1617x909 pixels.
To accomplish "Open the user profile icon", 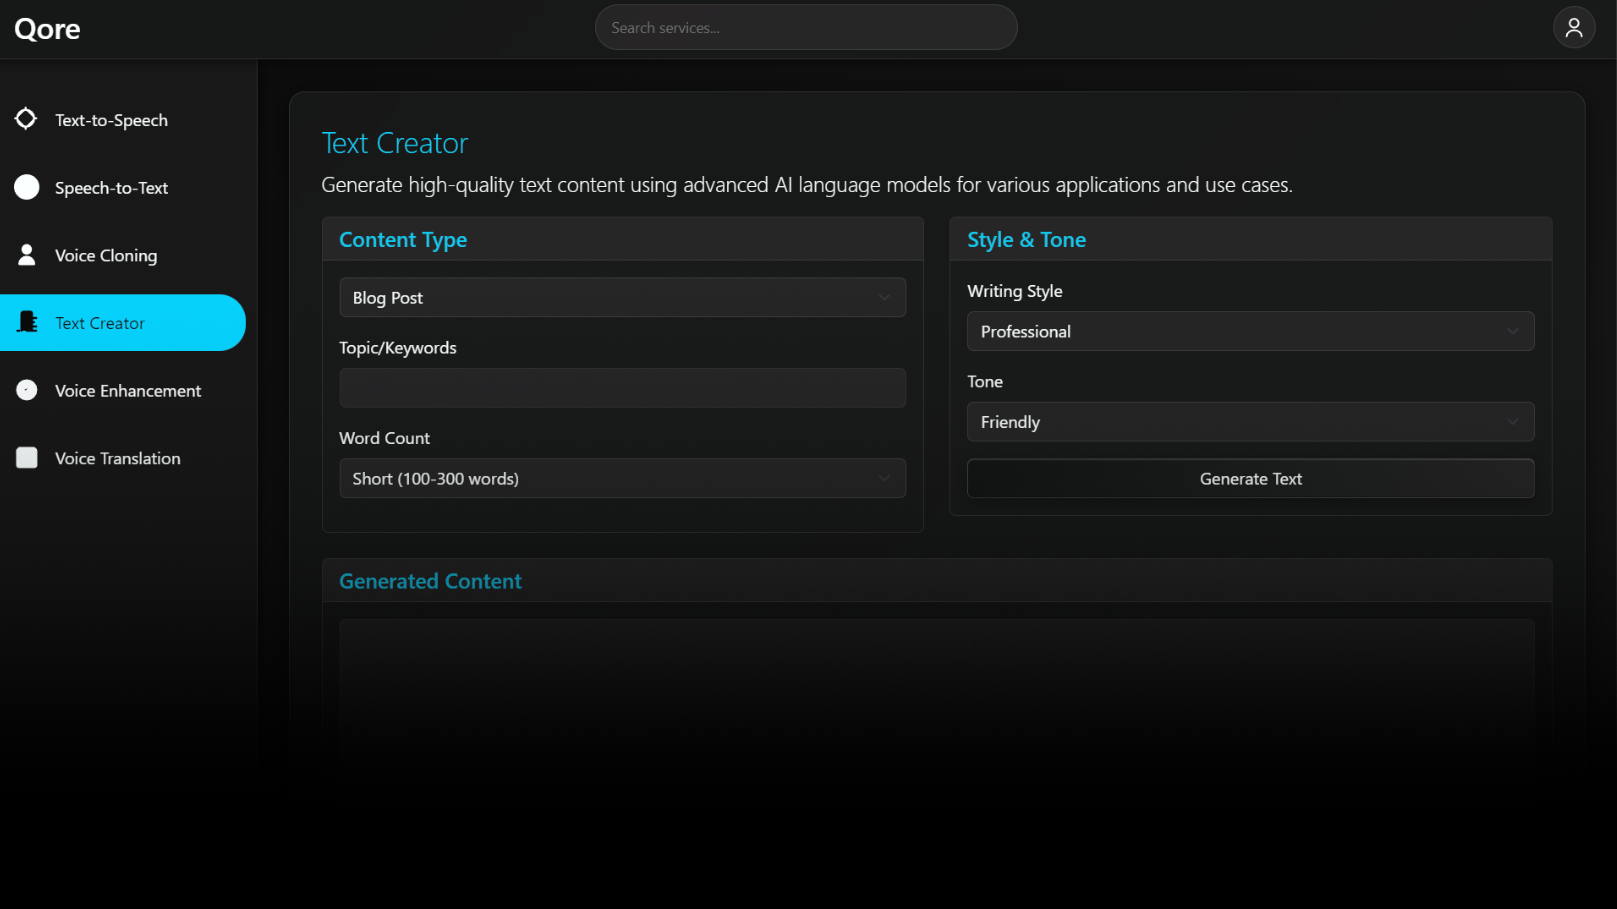I will (x=1573, y=28).
